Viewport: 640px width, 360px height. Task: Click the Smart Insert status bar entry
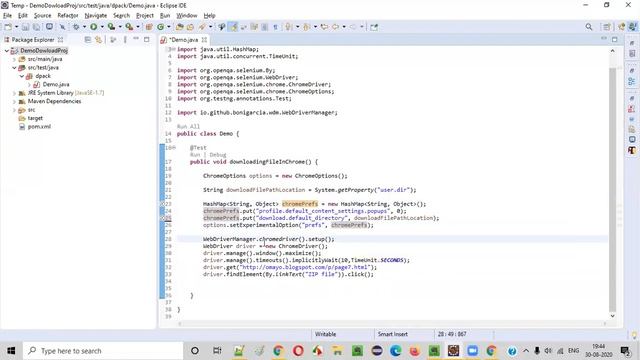coord(393,334)
